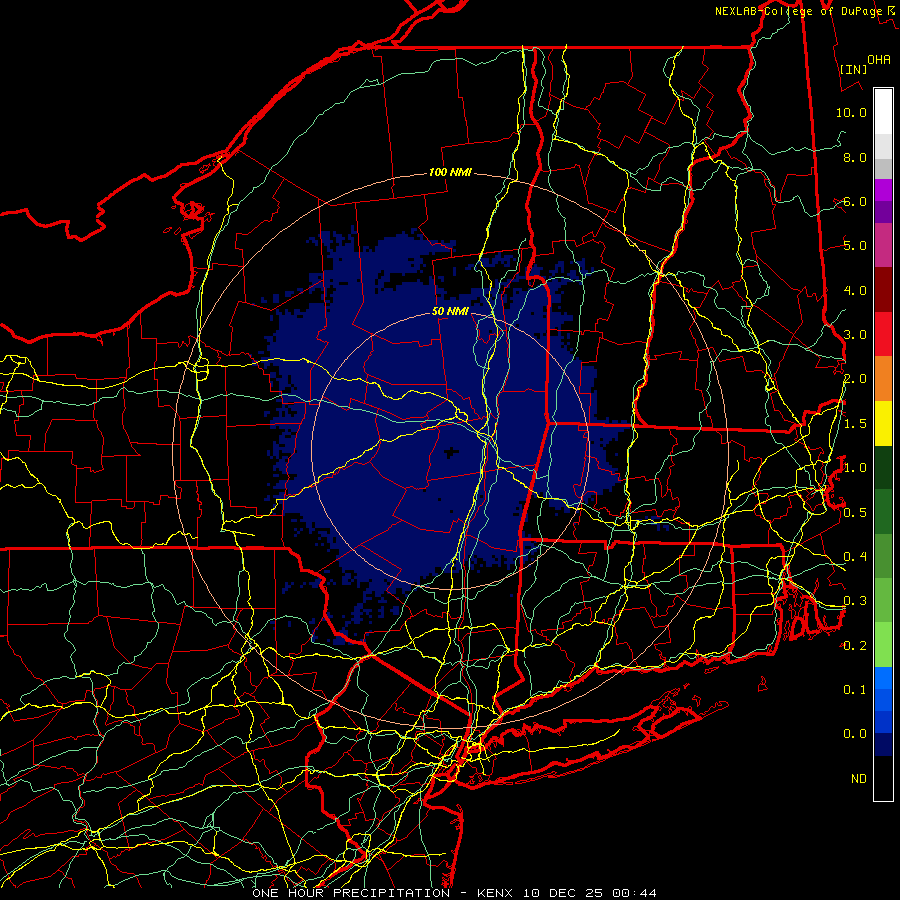This screenshot has width=900, height=900.
Task: Click the 8.0 legend value
Action: pos(855,157)
